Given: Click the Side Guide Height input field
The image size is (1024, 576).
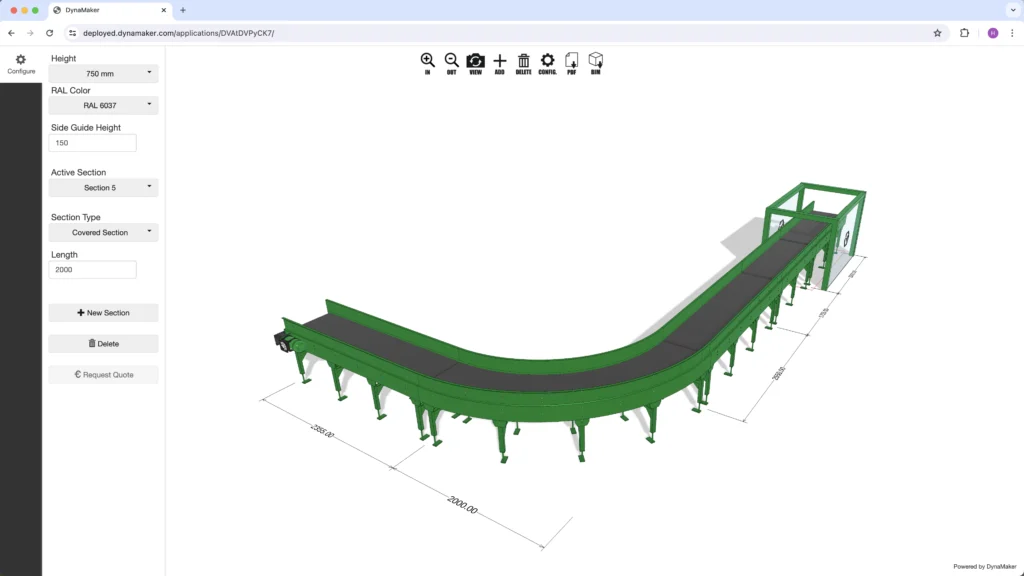Looking at the screenshot, I should click(x=93, y=143).
